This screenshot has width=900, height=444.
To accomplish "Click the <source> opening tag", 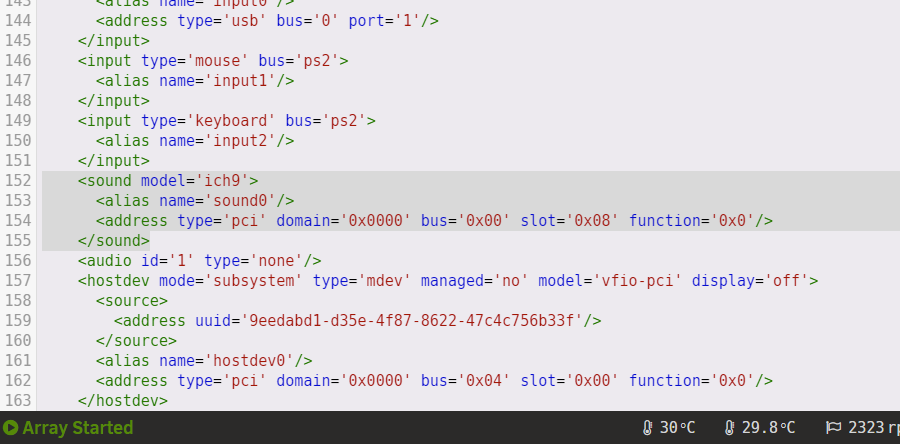I will [132, 301].
